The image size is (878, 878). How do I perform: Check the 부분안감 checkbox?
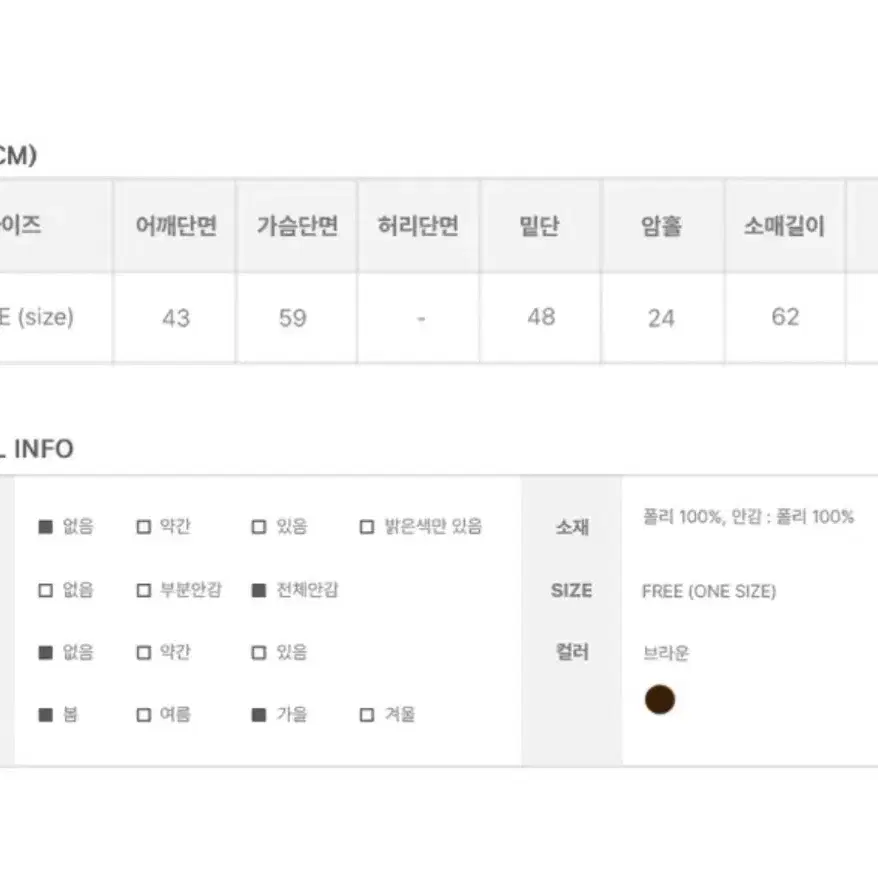tap(144, 590)
